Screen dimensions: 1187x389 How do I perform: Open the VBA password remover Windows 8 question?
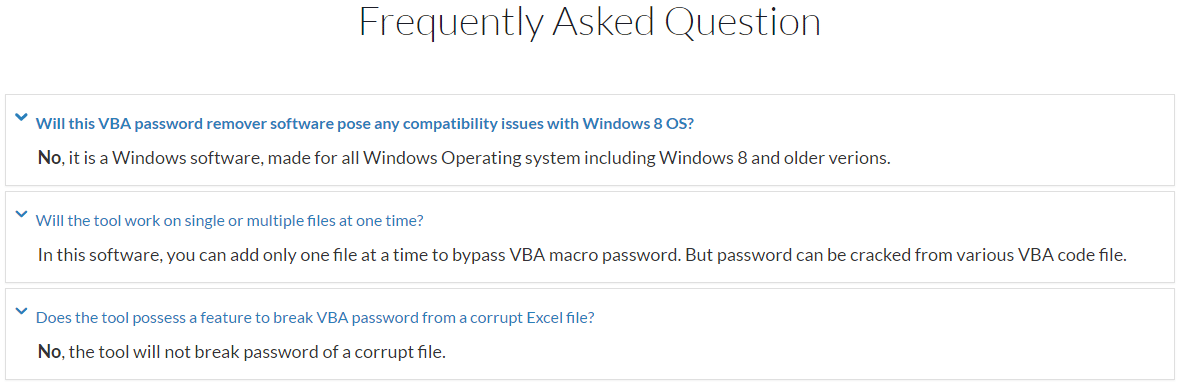pos(365,123)
